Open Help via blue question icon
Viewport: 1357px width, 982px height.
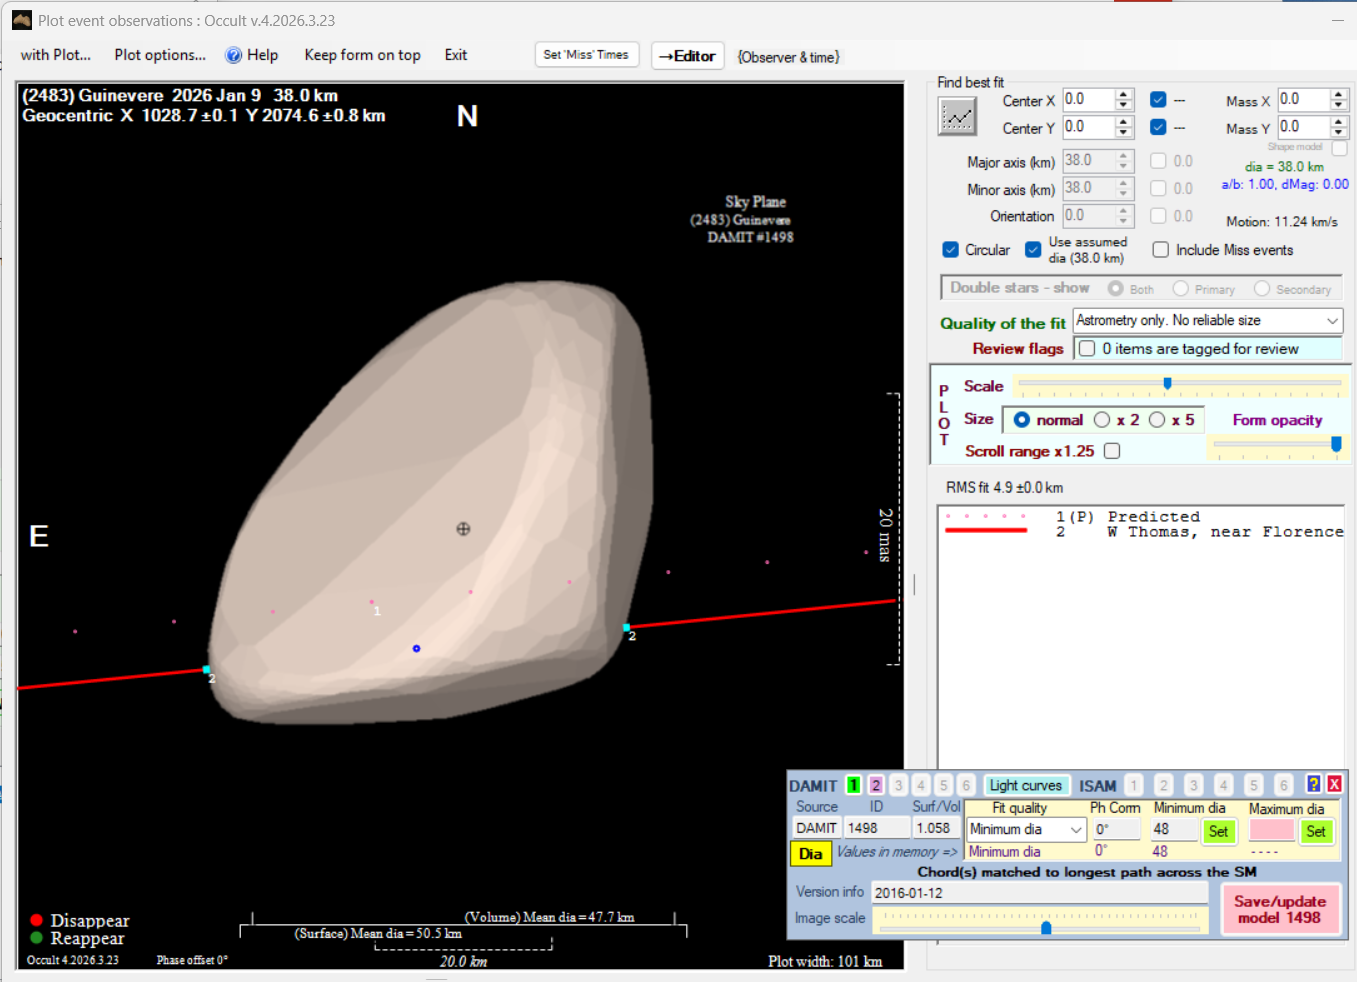tap(234, 56)
